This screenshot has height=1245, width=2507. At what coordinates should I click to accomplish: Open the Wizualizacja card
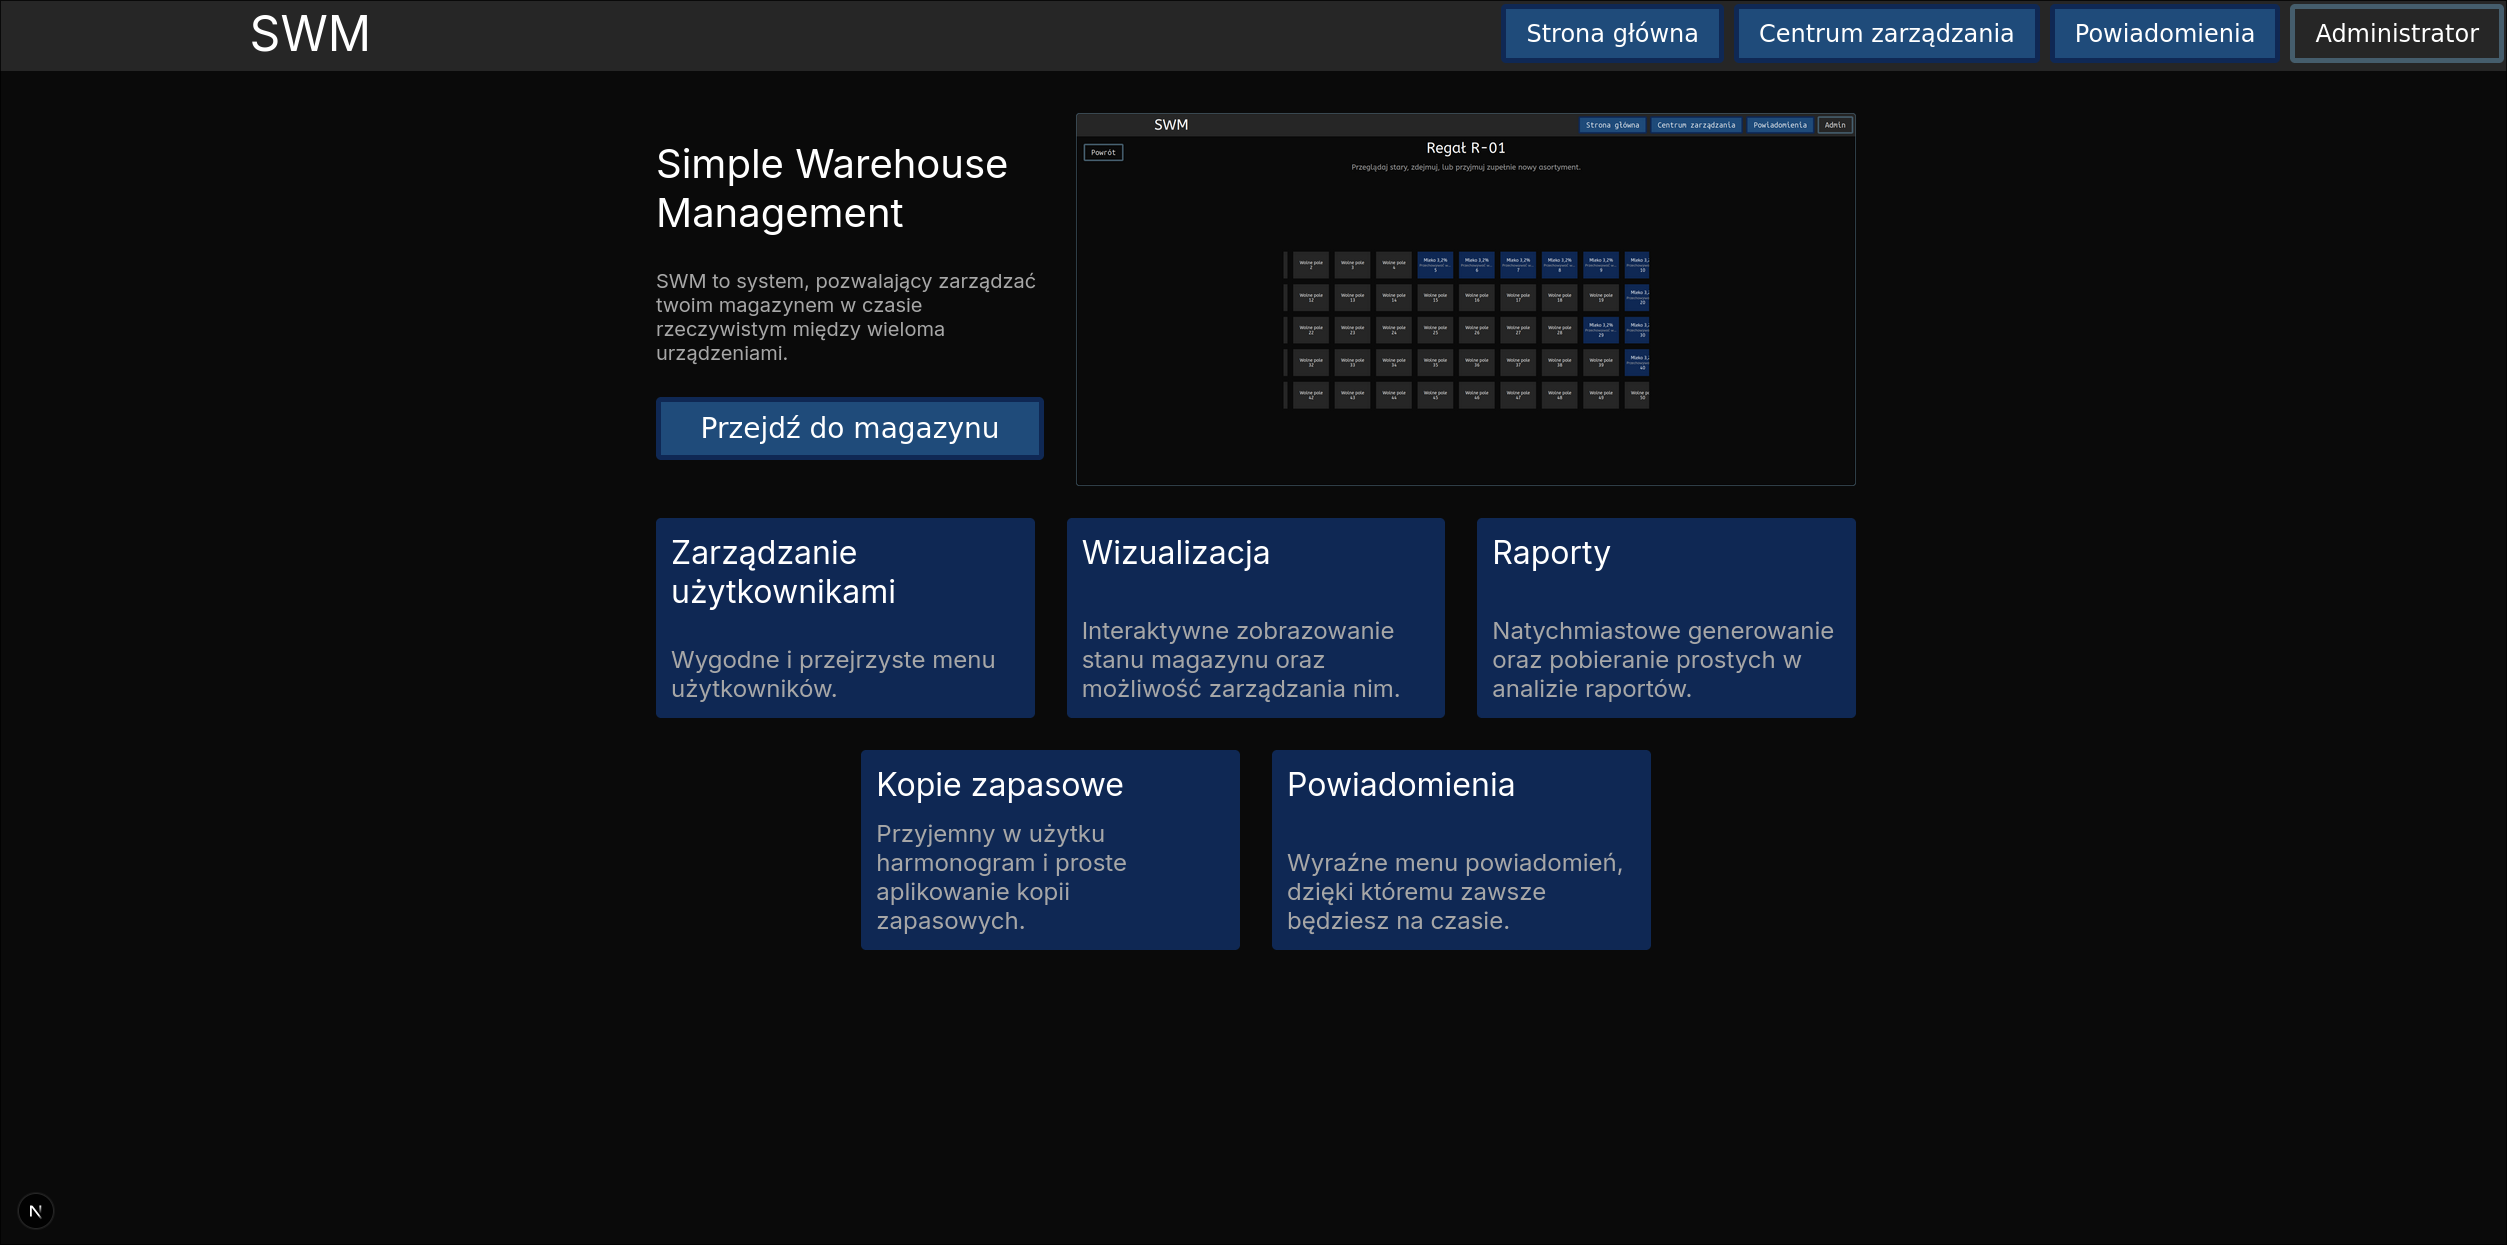[x=1255, y=617]
